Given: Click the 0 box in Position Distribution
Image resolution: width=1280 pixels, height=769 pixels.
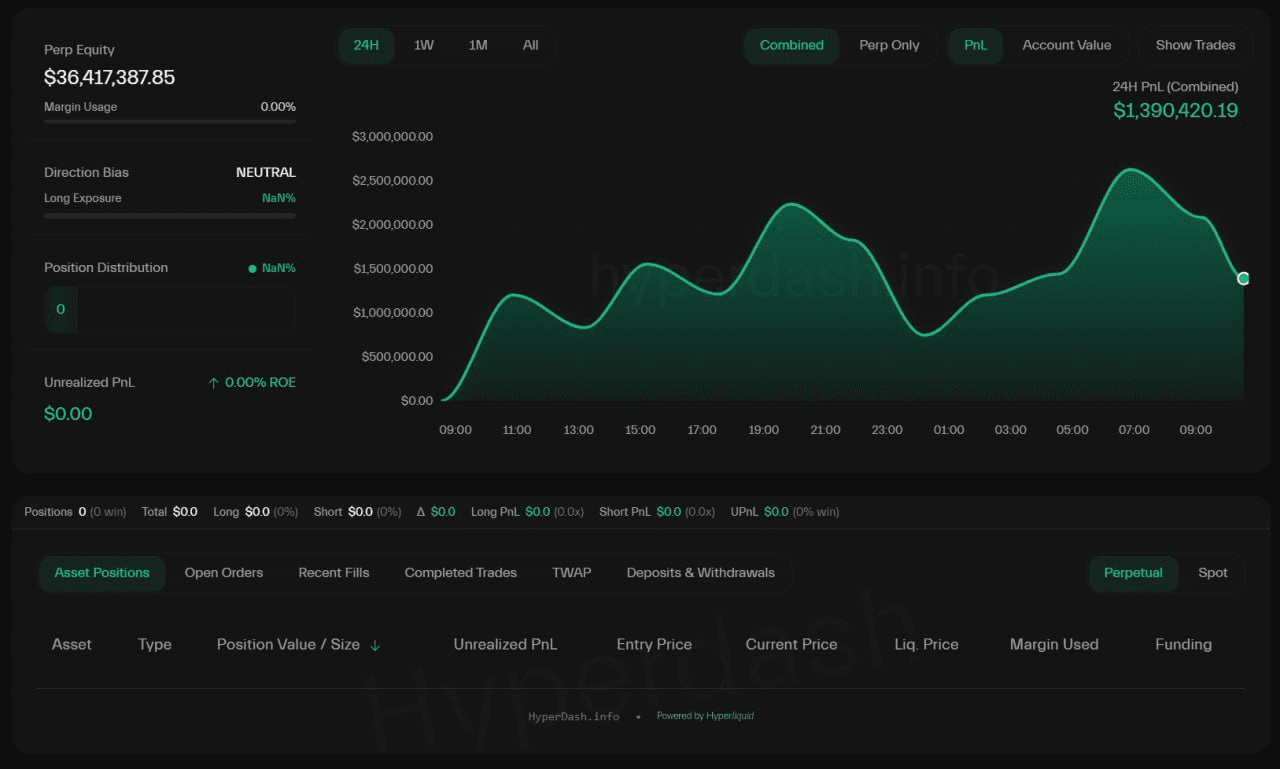Looking at the screenshot, I should coord(61,310).
